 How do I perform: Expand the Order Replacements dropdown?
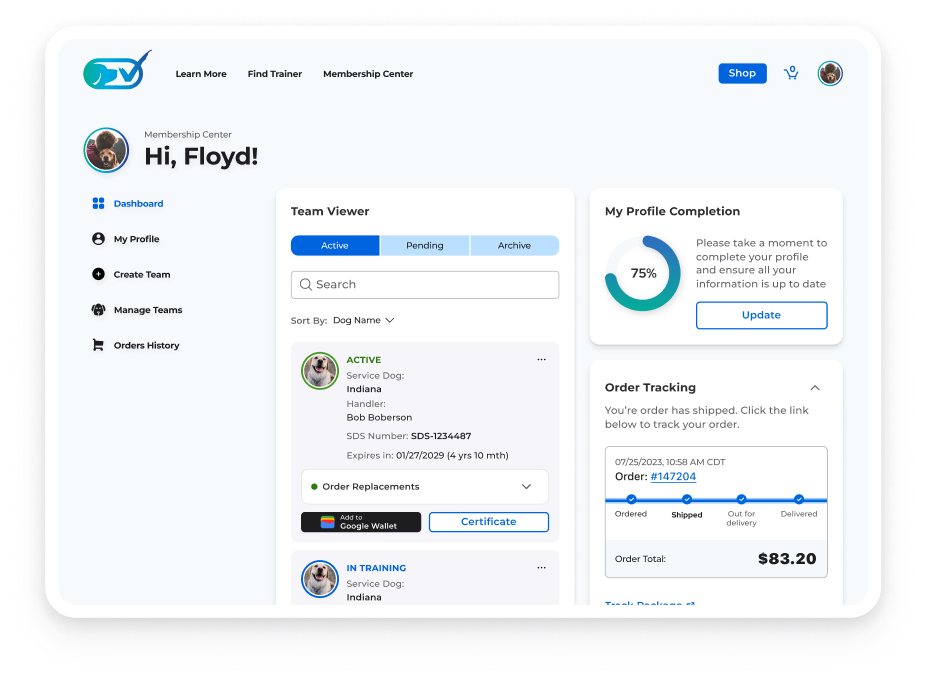[424, 487]
